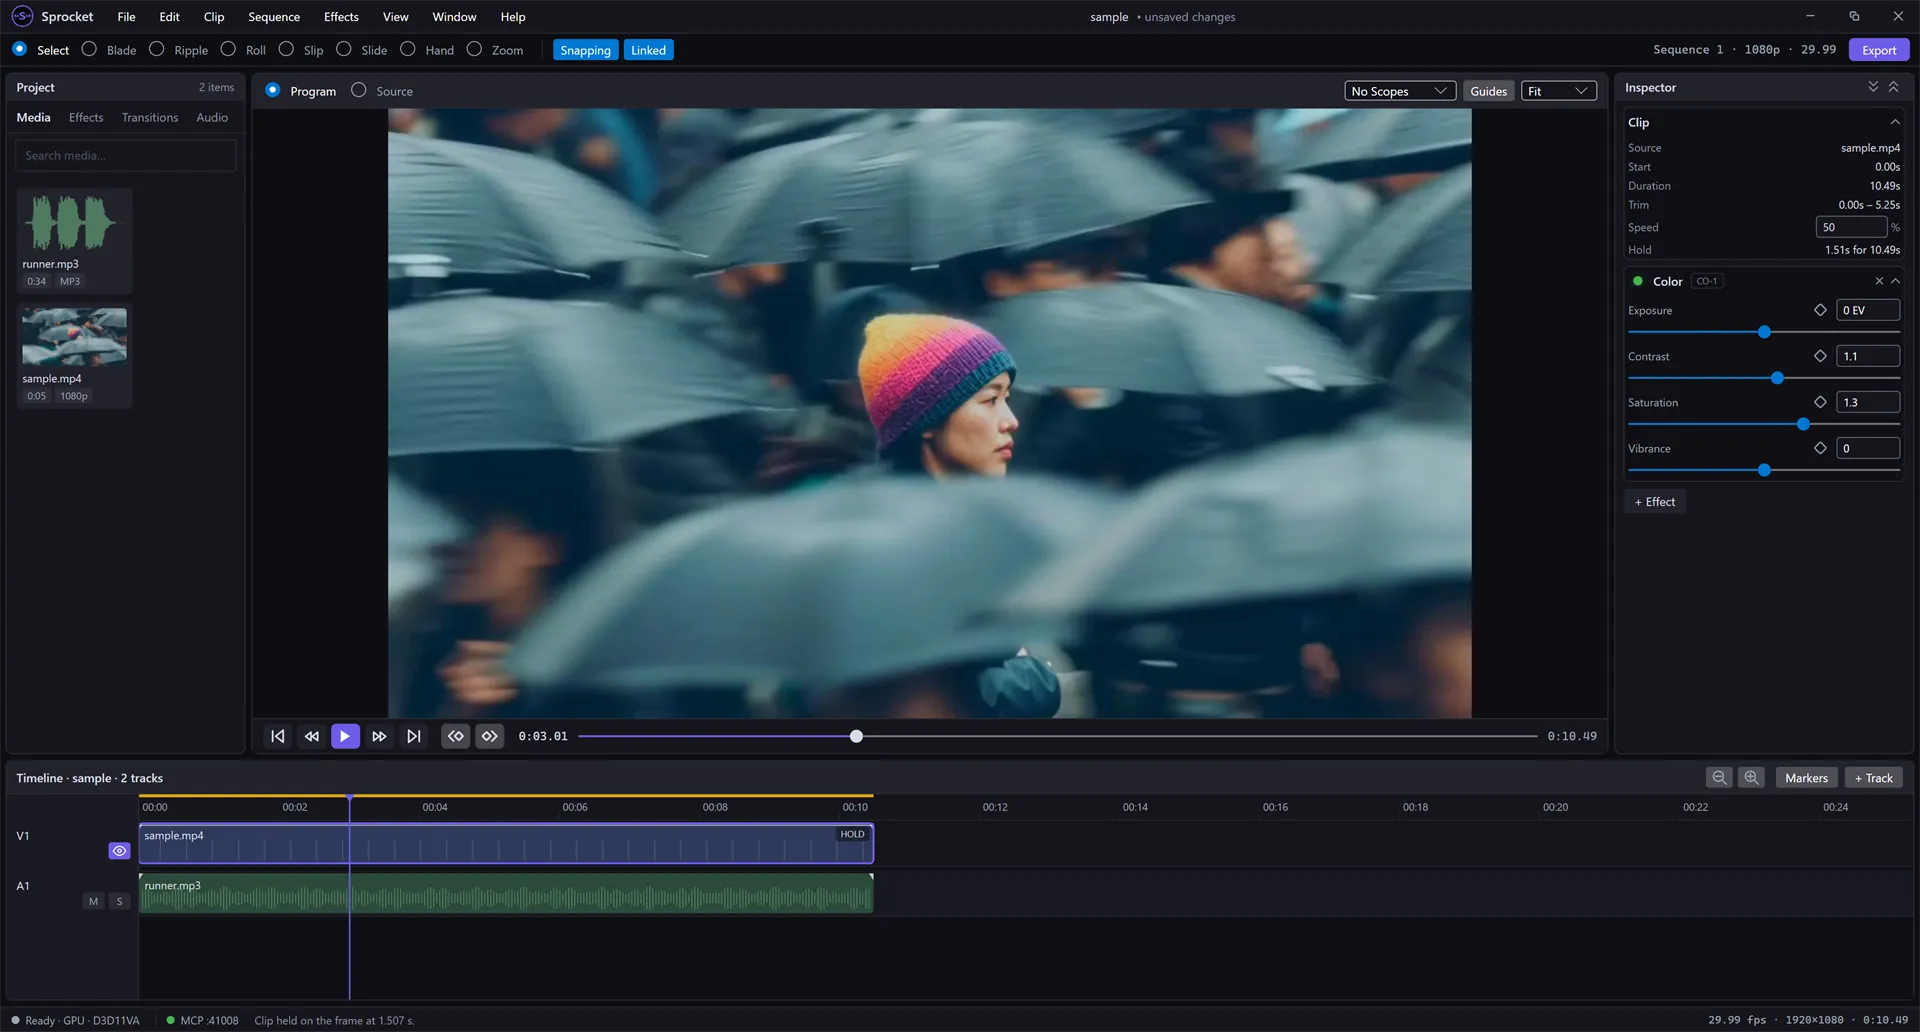Click the Contrast slider handle
1920x1032 pixels.
click(1777, 378)
